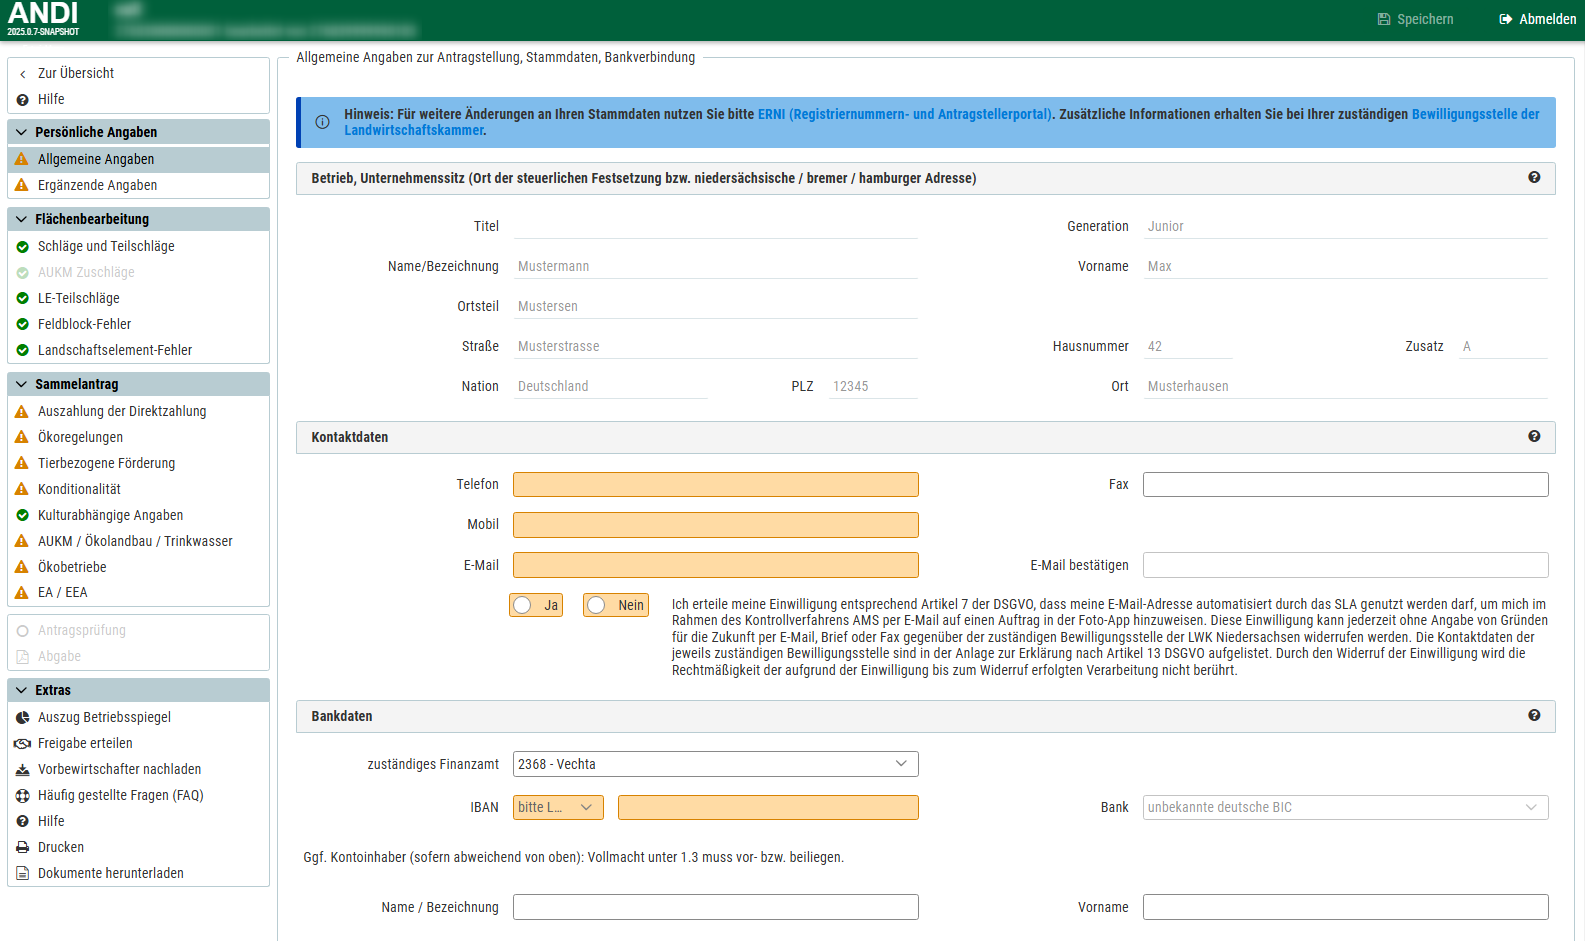Screen dimensions: 1585x941
Task: Open the zuständiges Finanzamt dropdown
Action: (715, 764)
